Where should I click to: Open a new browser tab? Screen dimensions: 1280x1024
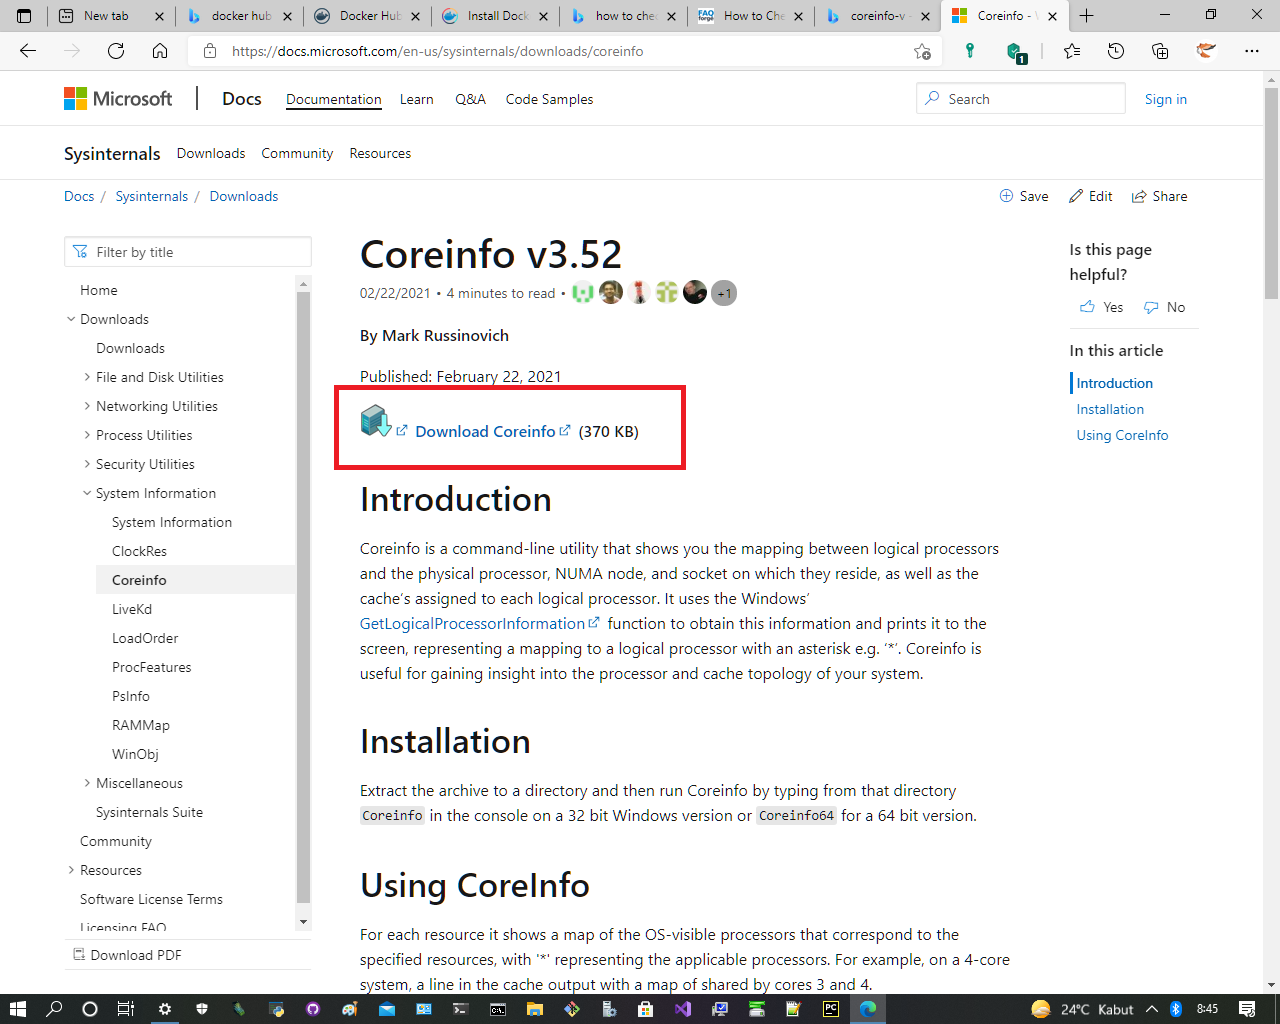1087,16
